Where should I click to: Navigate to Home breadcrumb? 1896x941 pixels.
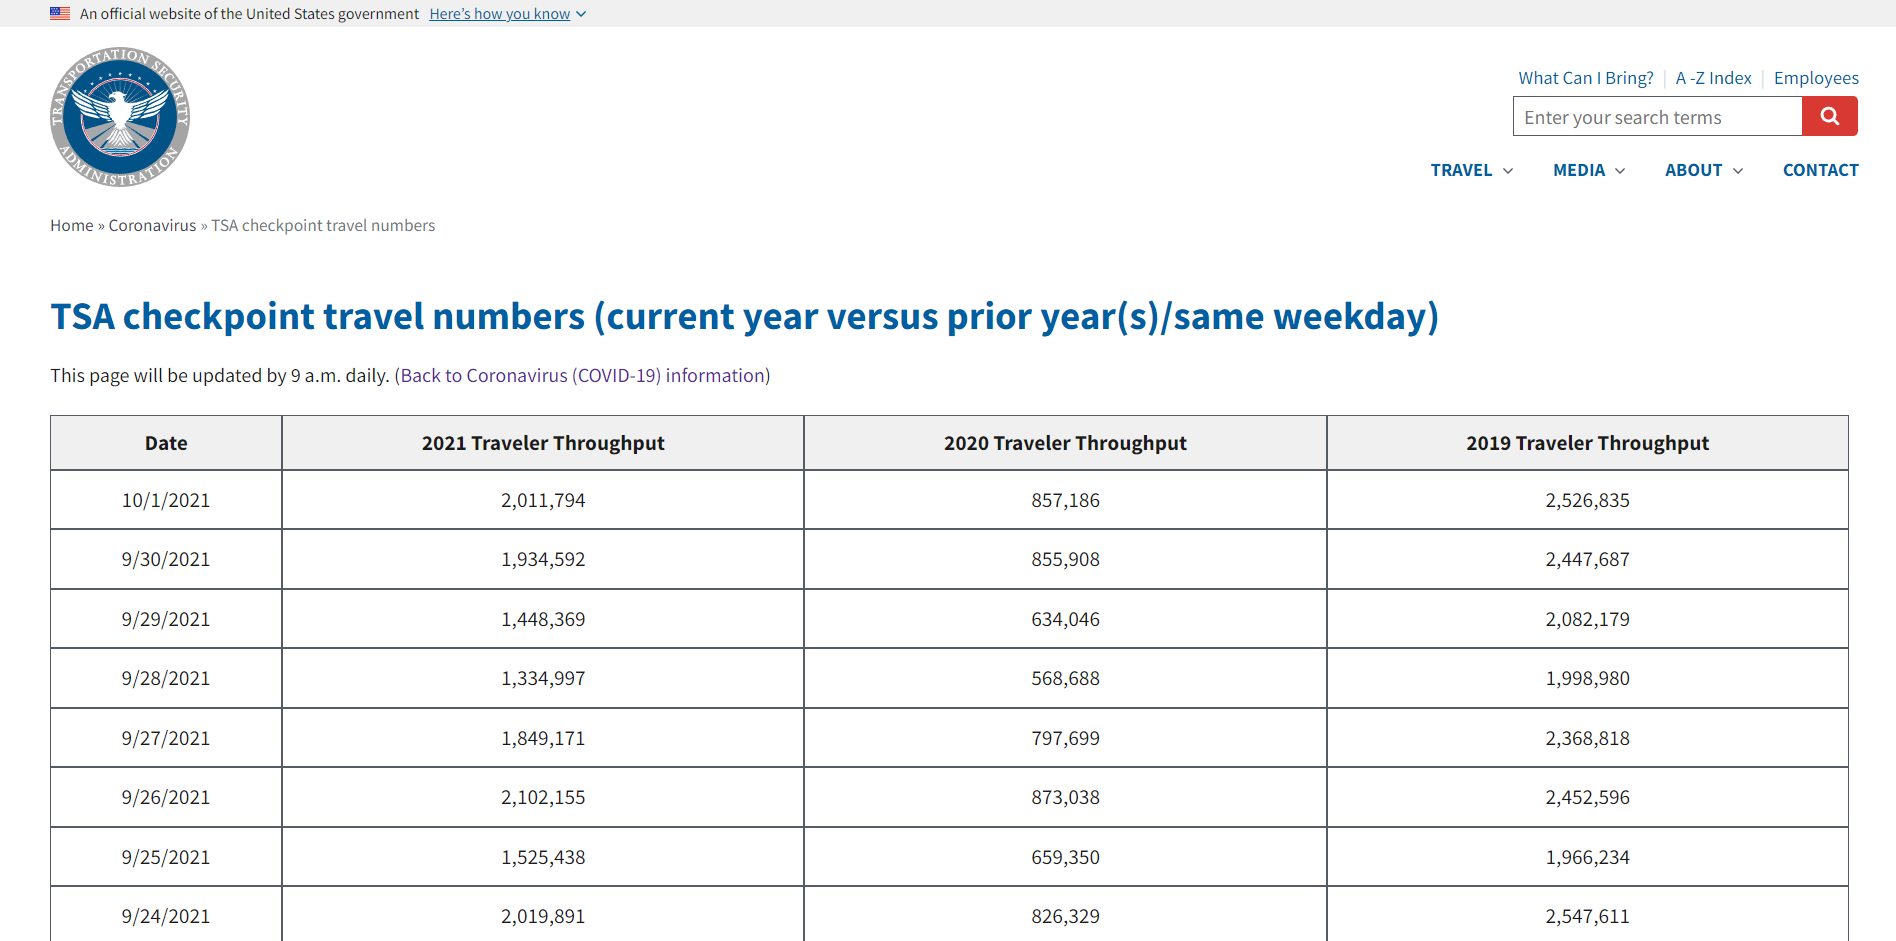pos(72,226)
